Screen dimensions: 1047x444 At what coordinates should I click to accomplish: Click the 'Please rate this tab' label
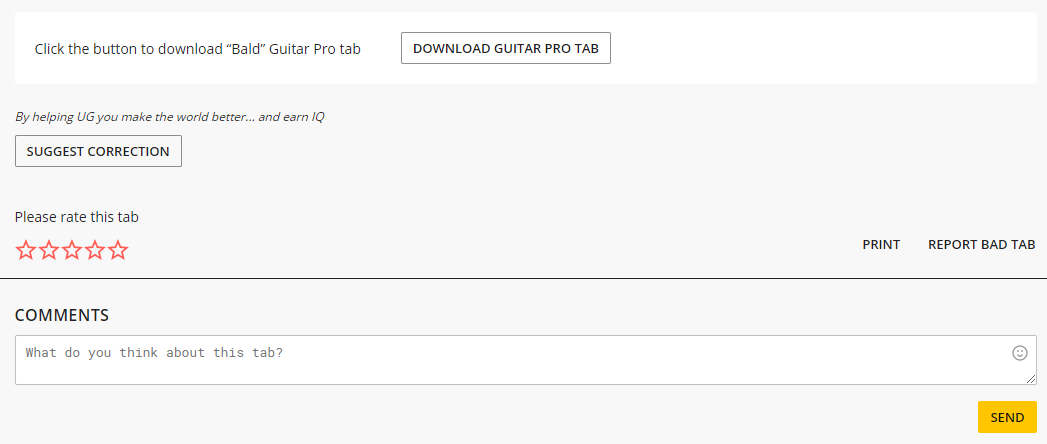pyautogui.click(x=77, y=217)
